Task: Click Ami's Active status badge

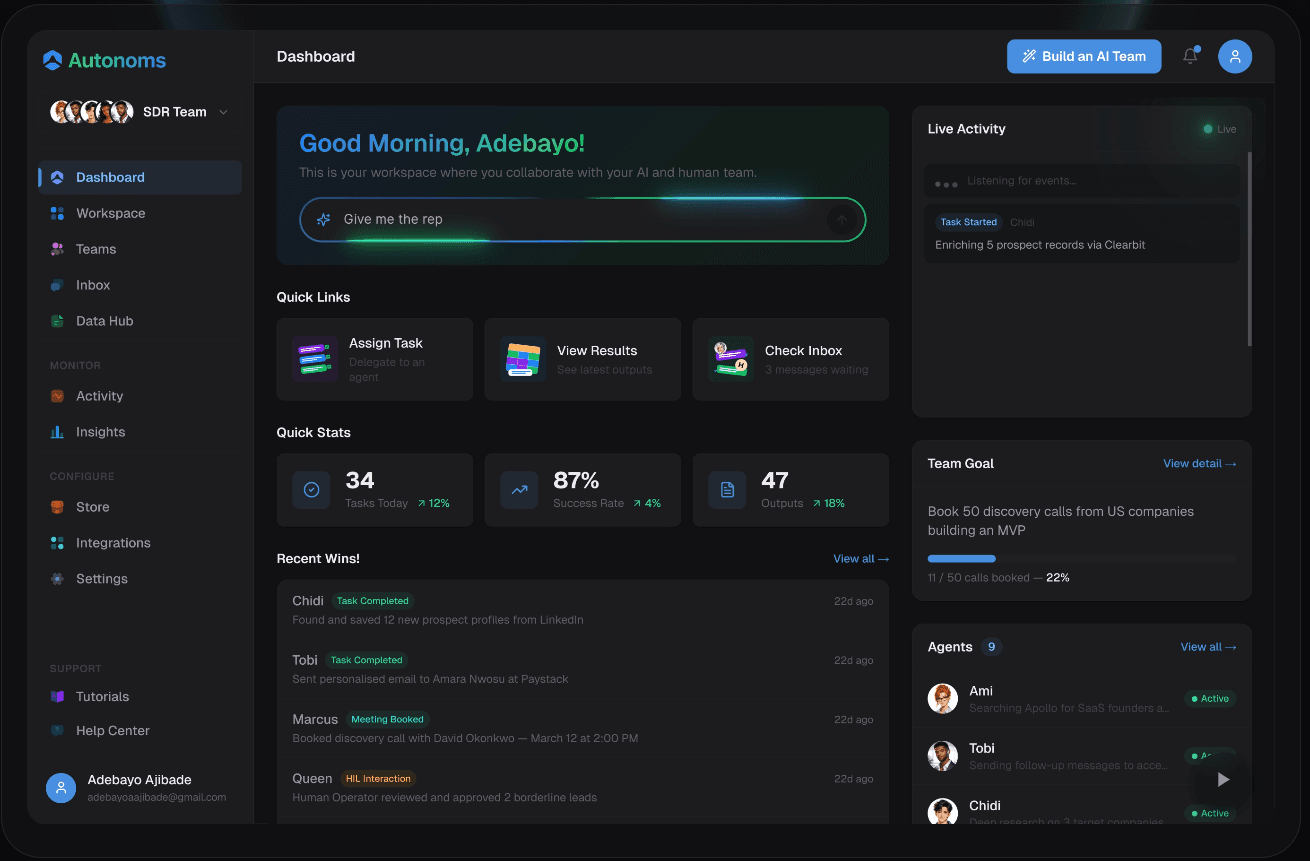Action: 1210,699
